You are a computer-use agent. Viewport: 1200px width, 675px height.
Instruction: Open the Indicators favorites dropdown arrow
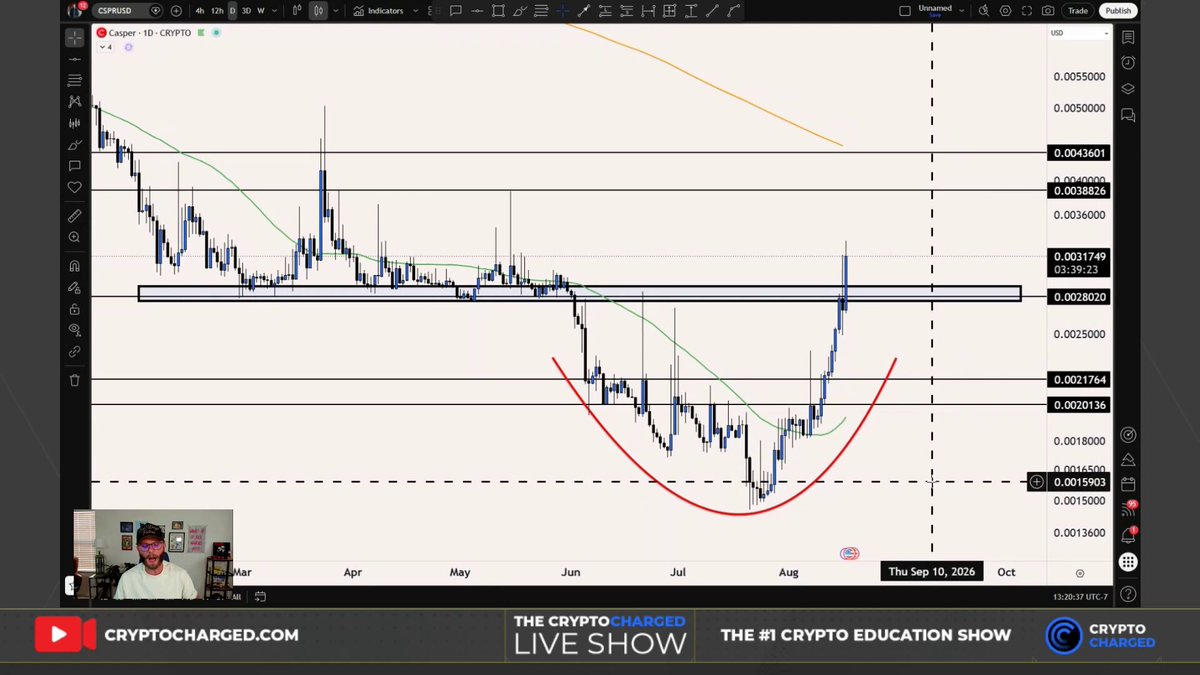pyautogui.click(x=418, y=11)
